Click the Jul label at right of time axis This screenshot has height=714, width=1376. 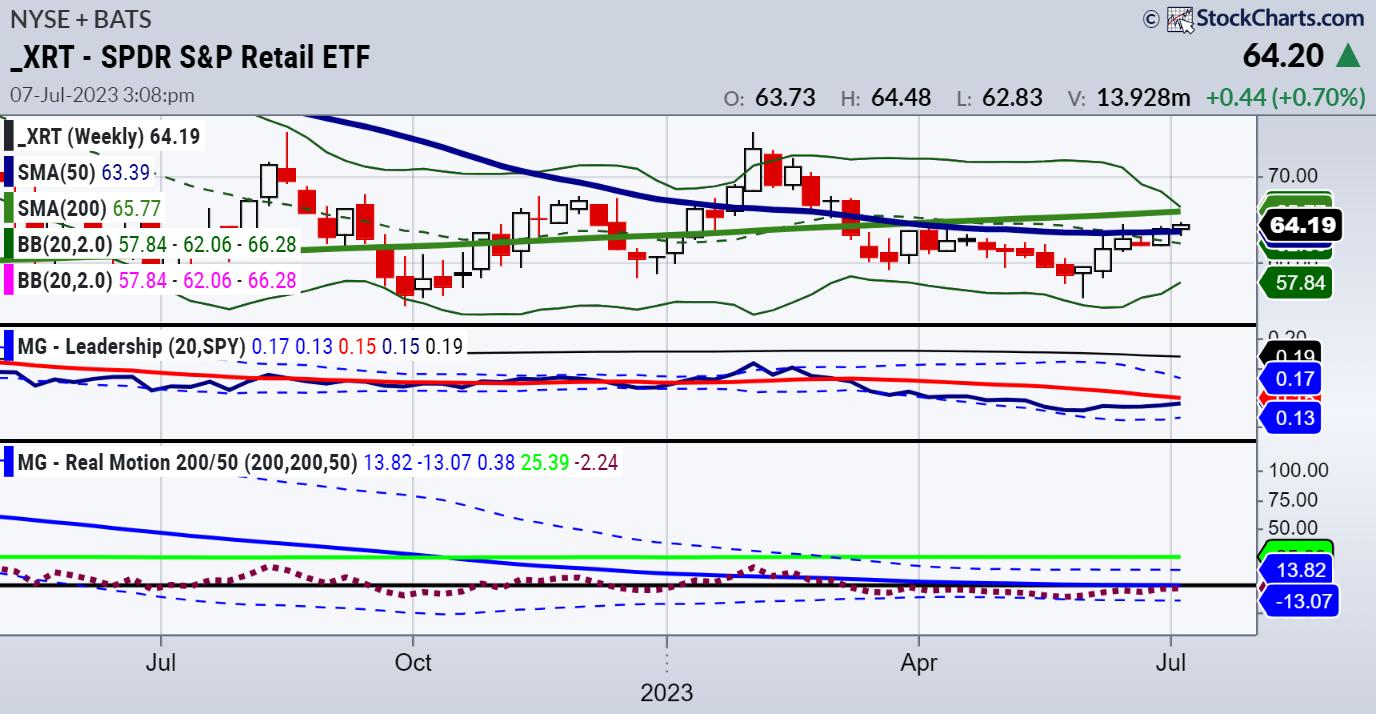[x=1170, y=661]
